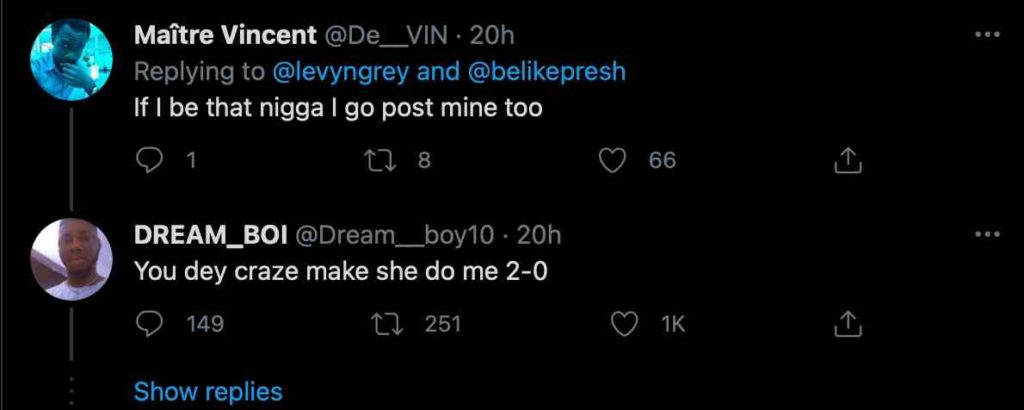Image resolution: width=1024 pixels, height=410 pixels.
Task: Open DREAM_BOI's profile picture
Action: coord(73,258)
